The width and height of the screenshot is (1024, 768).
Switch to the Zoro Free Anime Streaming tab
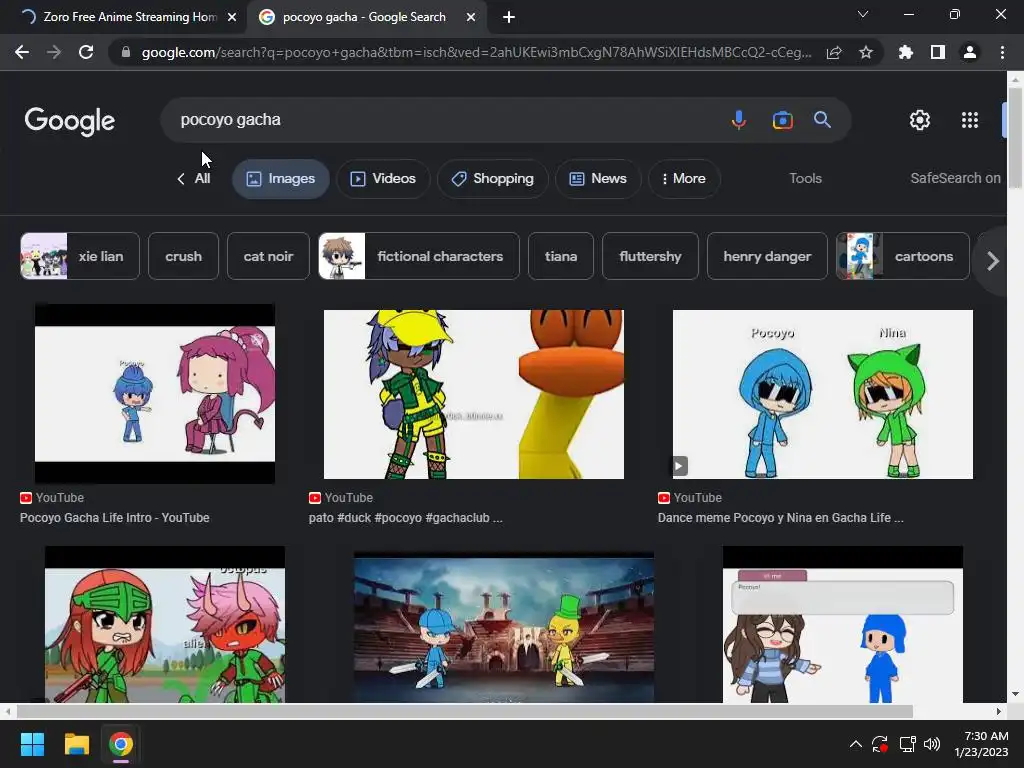coord(129,17)
